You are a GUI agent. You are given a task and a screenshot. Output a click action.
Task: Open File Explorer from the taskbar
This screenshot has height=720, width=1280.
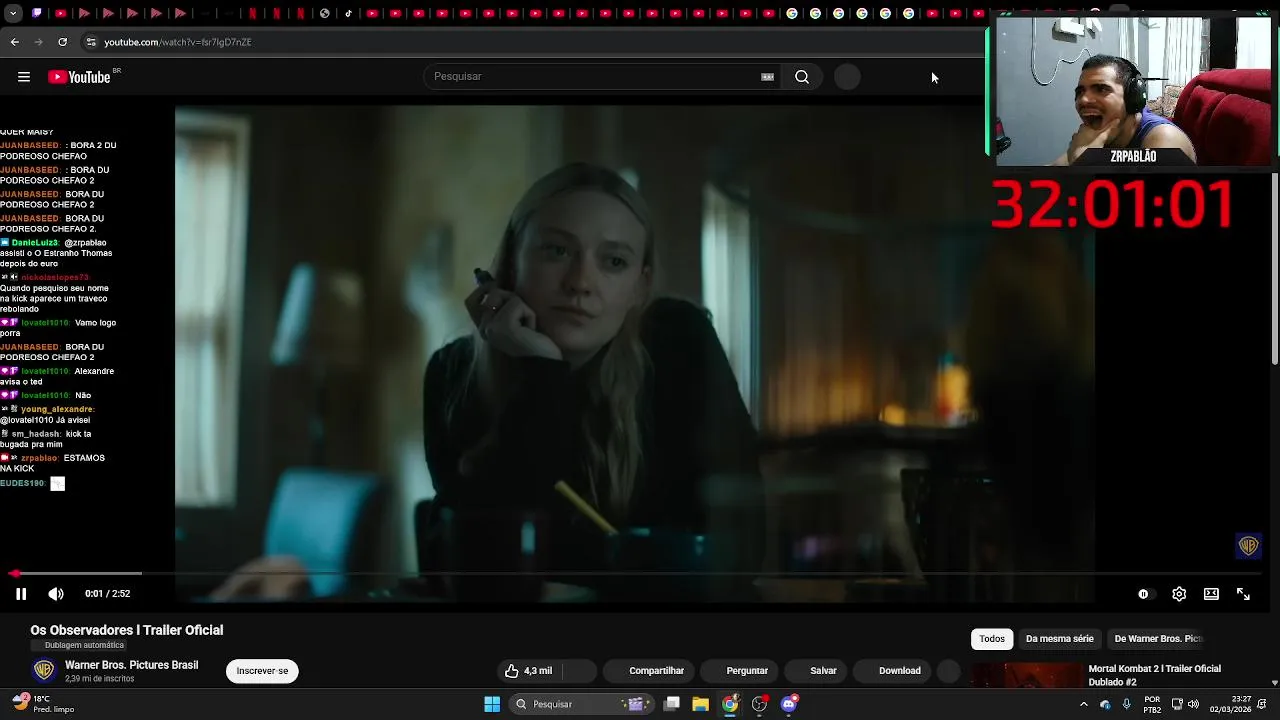(701, 704)
